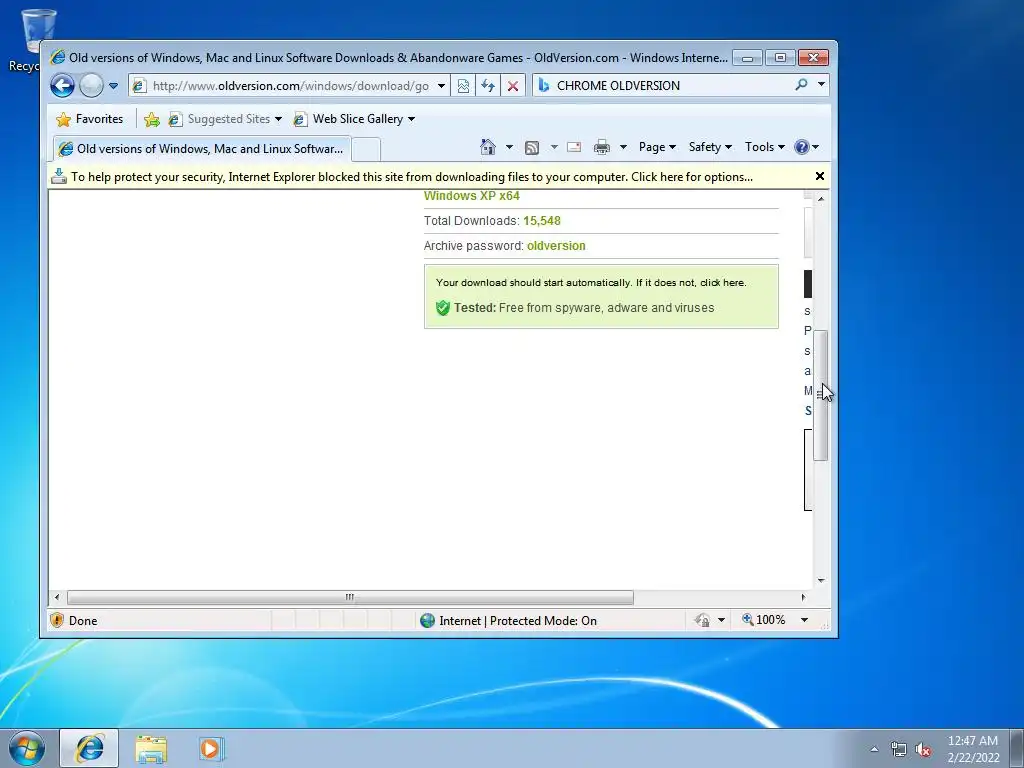Click the vertical scrollbar up arrow
This screenshot has width=1024, height=768.
pos(821,198)
